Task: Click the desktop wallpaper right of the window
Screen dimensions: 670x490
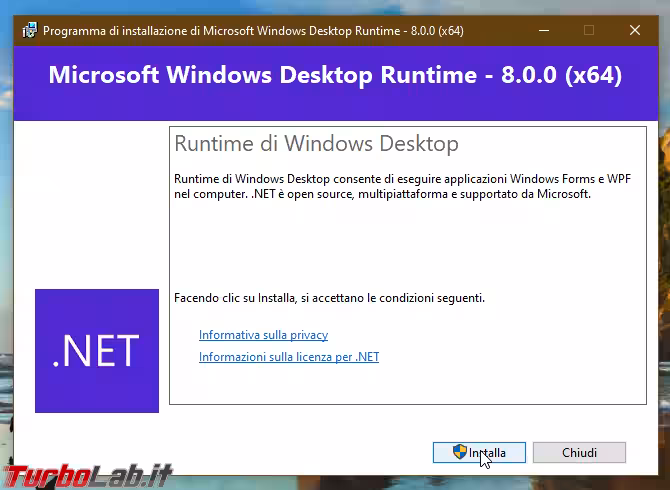Action: 664,300
